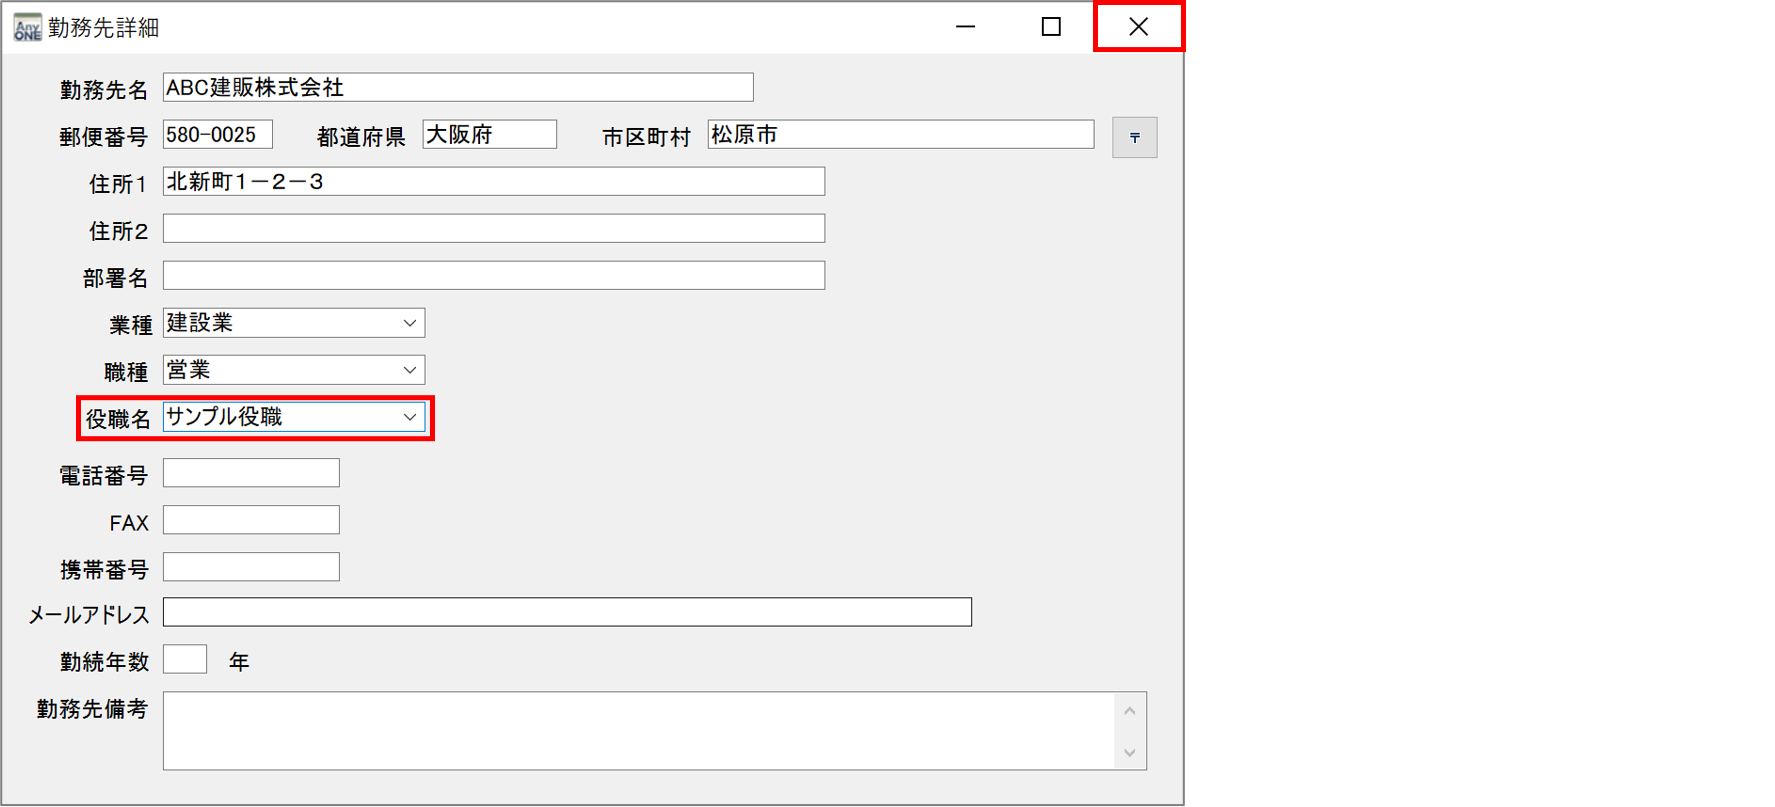Click the 勤続年数 years box

pos(185,660)
